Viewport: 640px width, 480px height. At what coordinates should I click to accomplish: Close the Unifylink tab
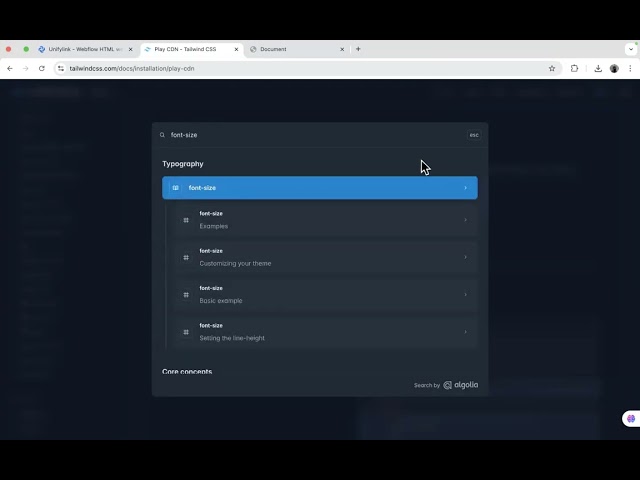[x=131, y=49]
